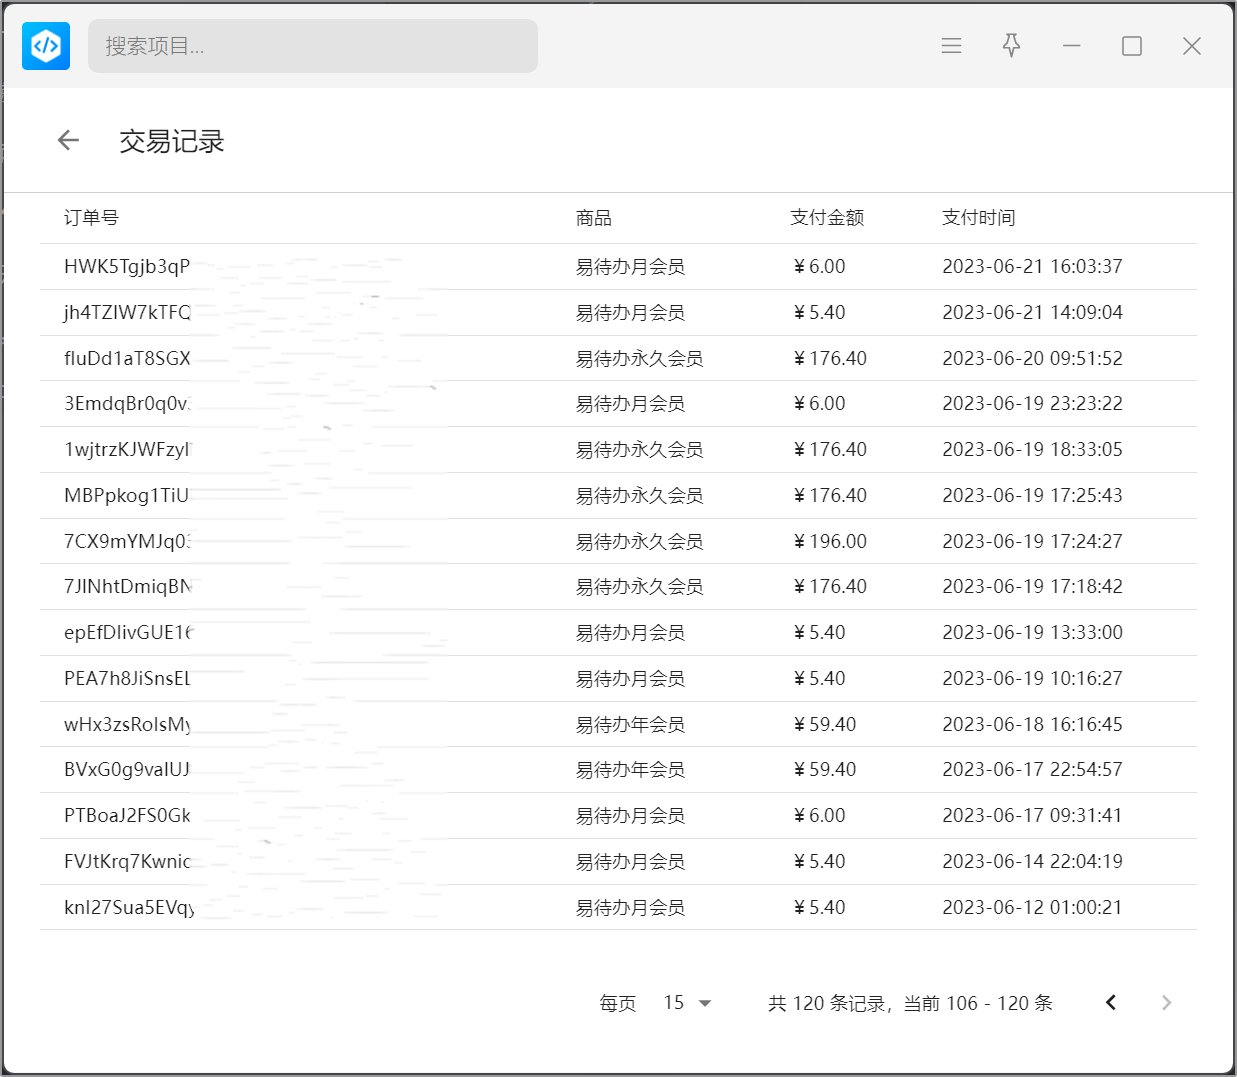Select order HWK5Tgjb3qP

pos(127,267)
